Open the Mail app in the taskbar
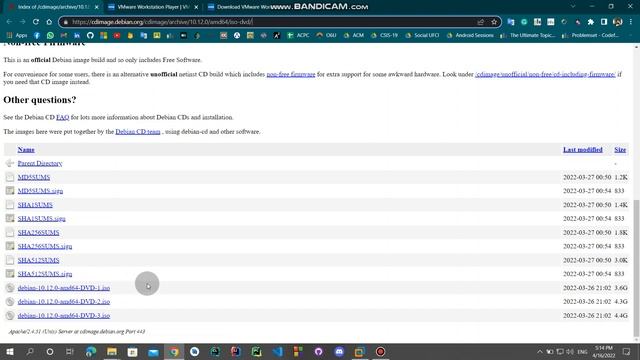The image size is (640, 360). coord(153,351)
